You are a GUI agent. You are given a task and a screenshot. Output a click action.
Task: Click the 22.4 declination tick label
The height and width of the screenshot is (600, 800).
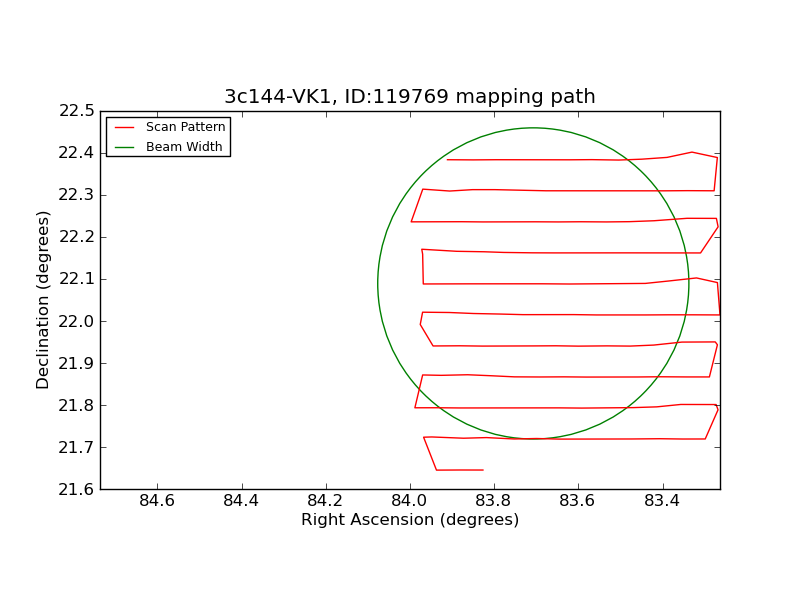click(x=77, y=153)
